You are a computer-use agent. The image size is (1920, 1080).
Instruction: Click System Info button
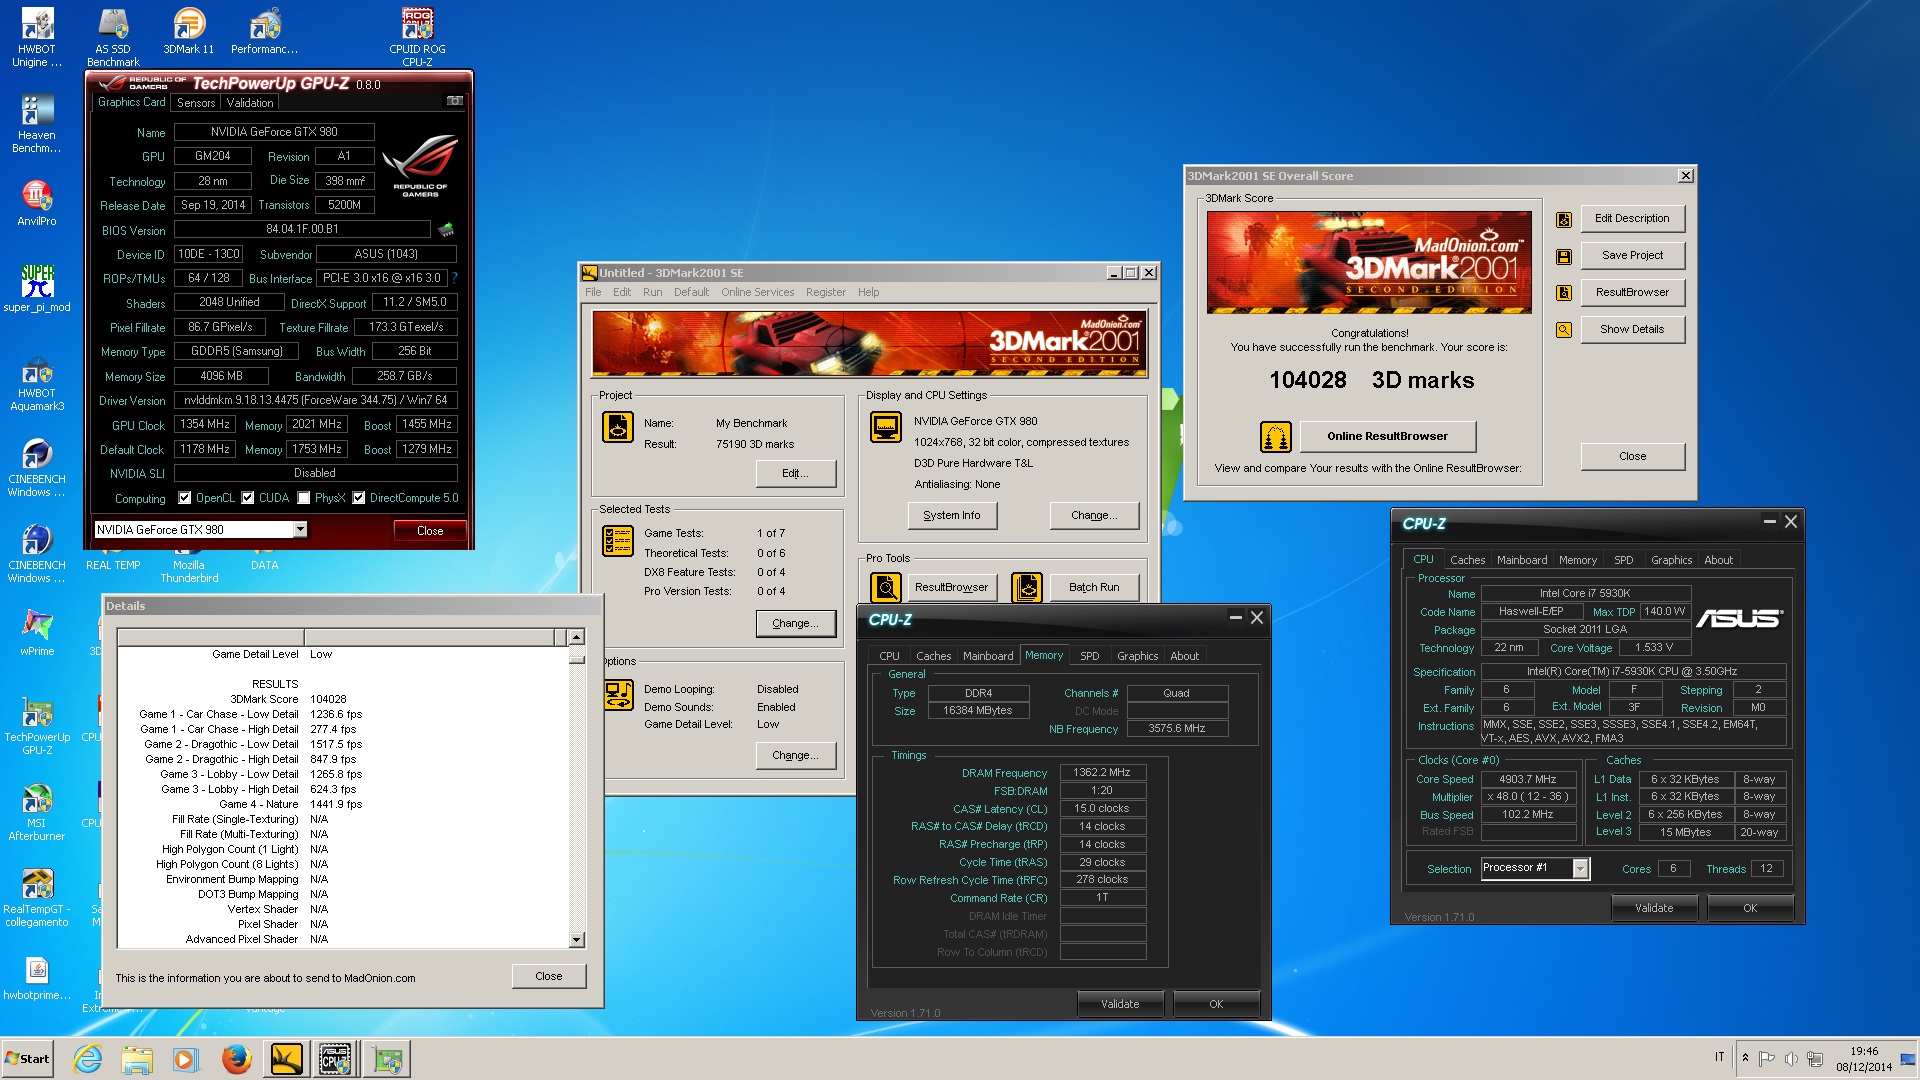[x=952, y=516]
